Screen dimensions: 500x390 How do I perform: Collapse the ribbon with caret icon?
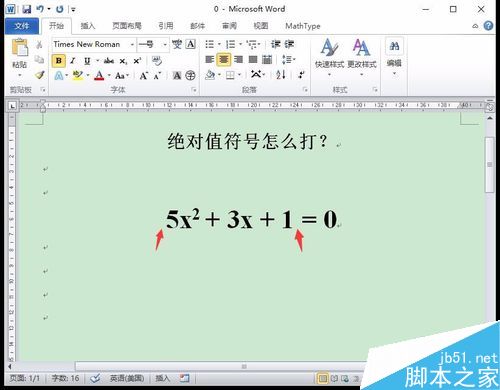coord(475,26)
